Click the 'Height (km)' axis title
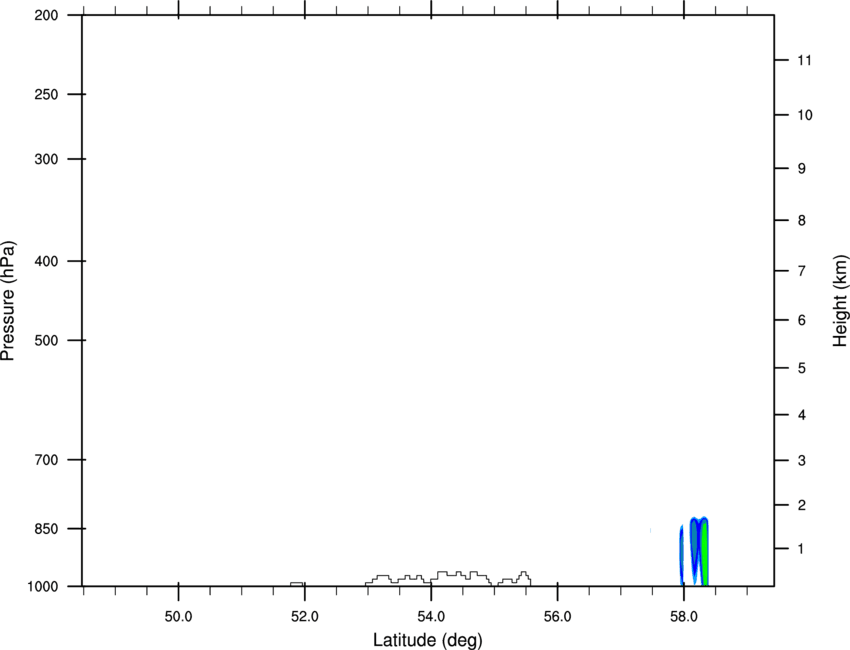Viewport: 850px width, 650px height. point(840,300)
